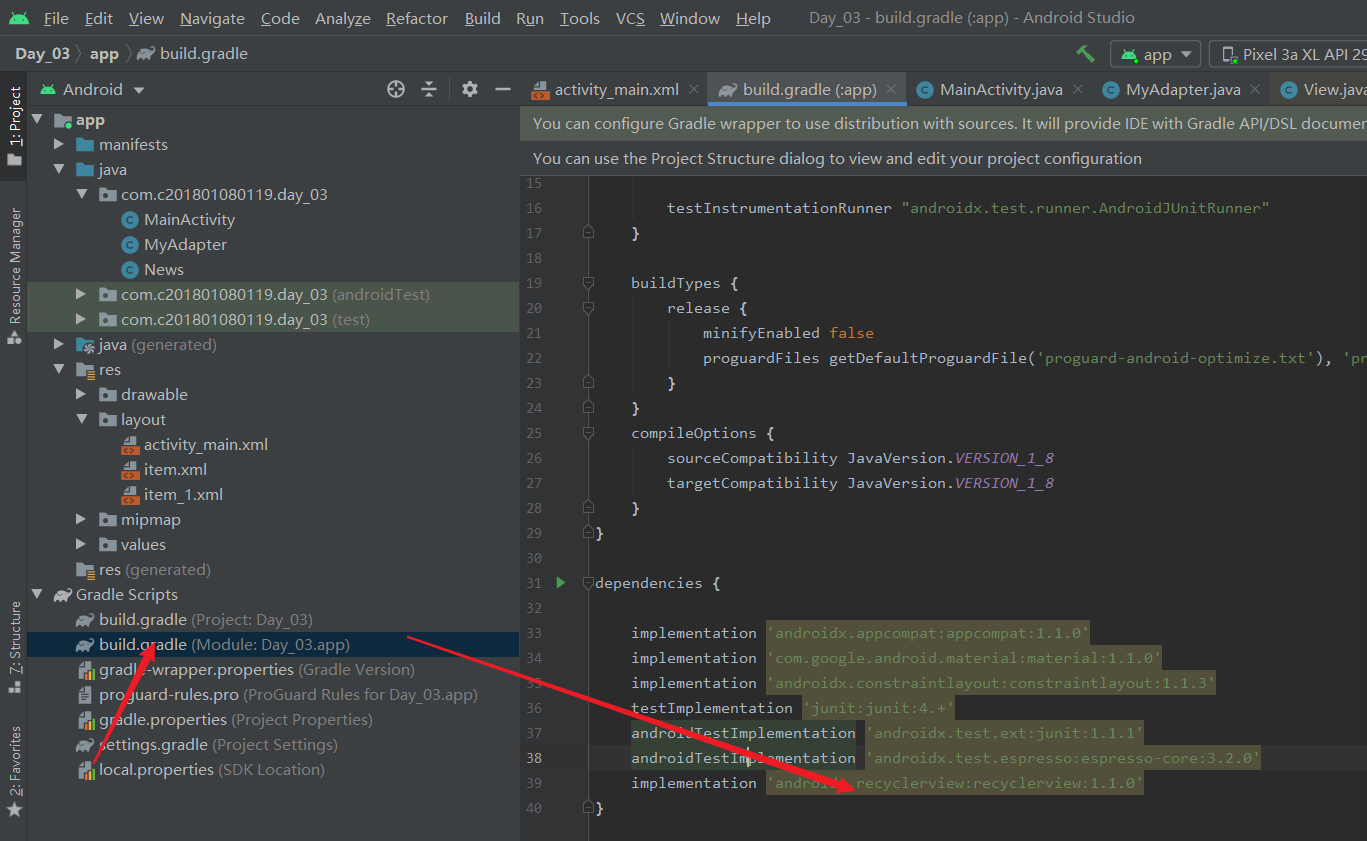Click the java (generated) folder
Screen dimensions: 1367x841
tap(146, 345)
